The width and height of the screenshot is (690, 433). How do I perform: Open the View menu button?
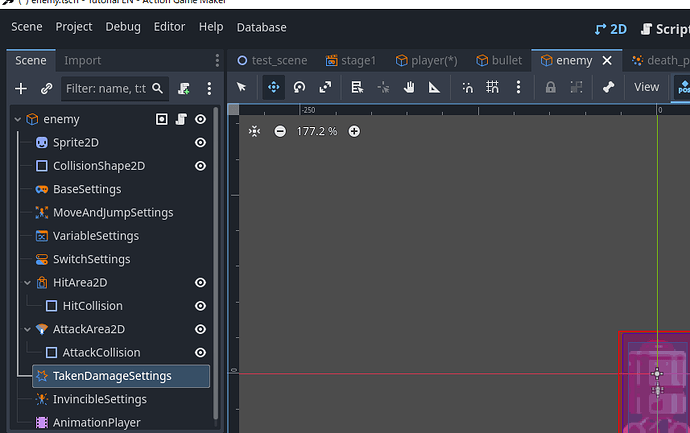pyautogui.click(x=646, y=87)
